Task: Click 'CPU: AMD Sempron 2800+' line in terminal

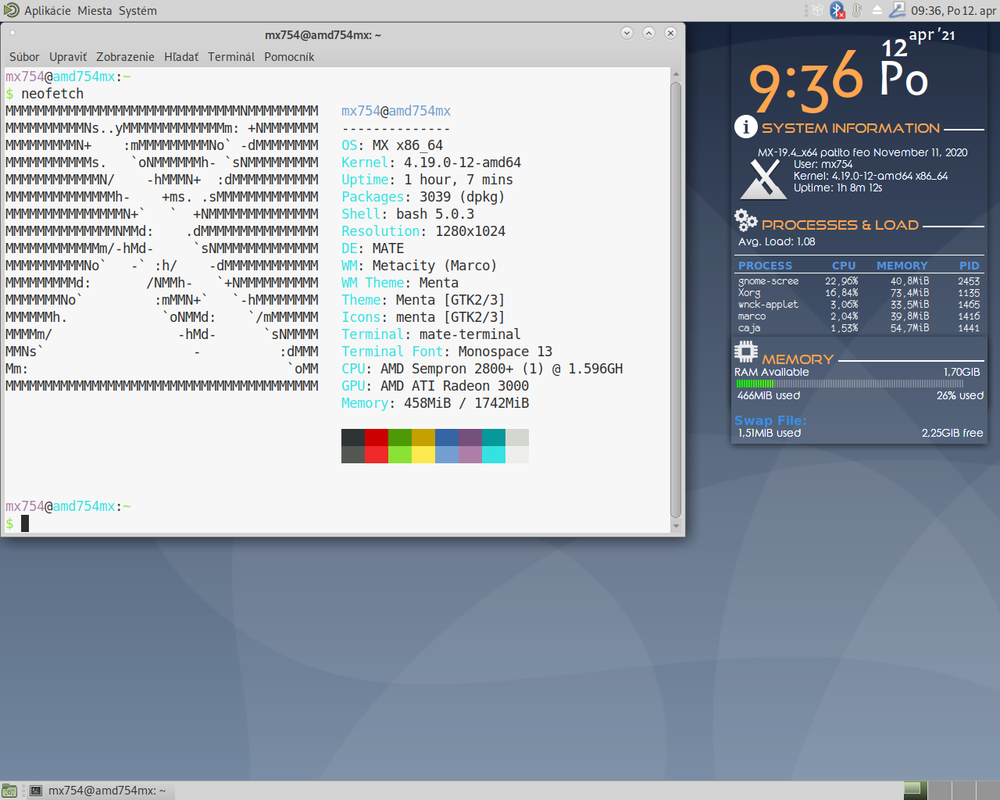Action: (x=482, y=369)
